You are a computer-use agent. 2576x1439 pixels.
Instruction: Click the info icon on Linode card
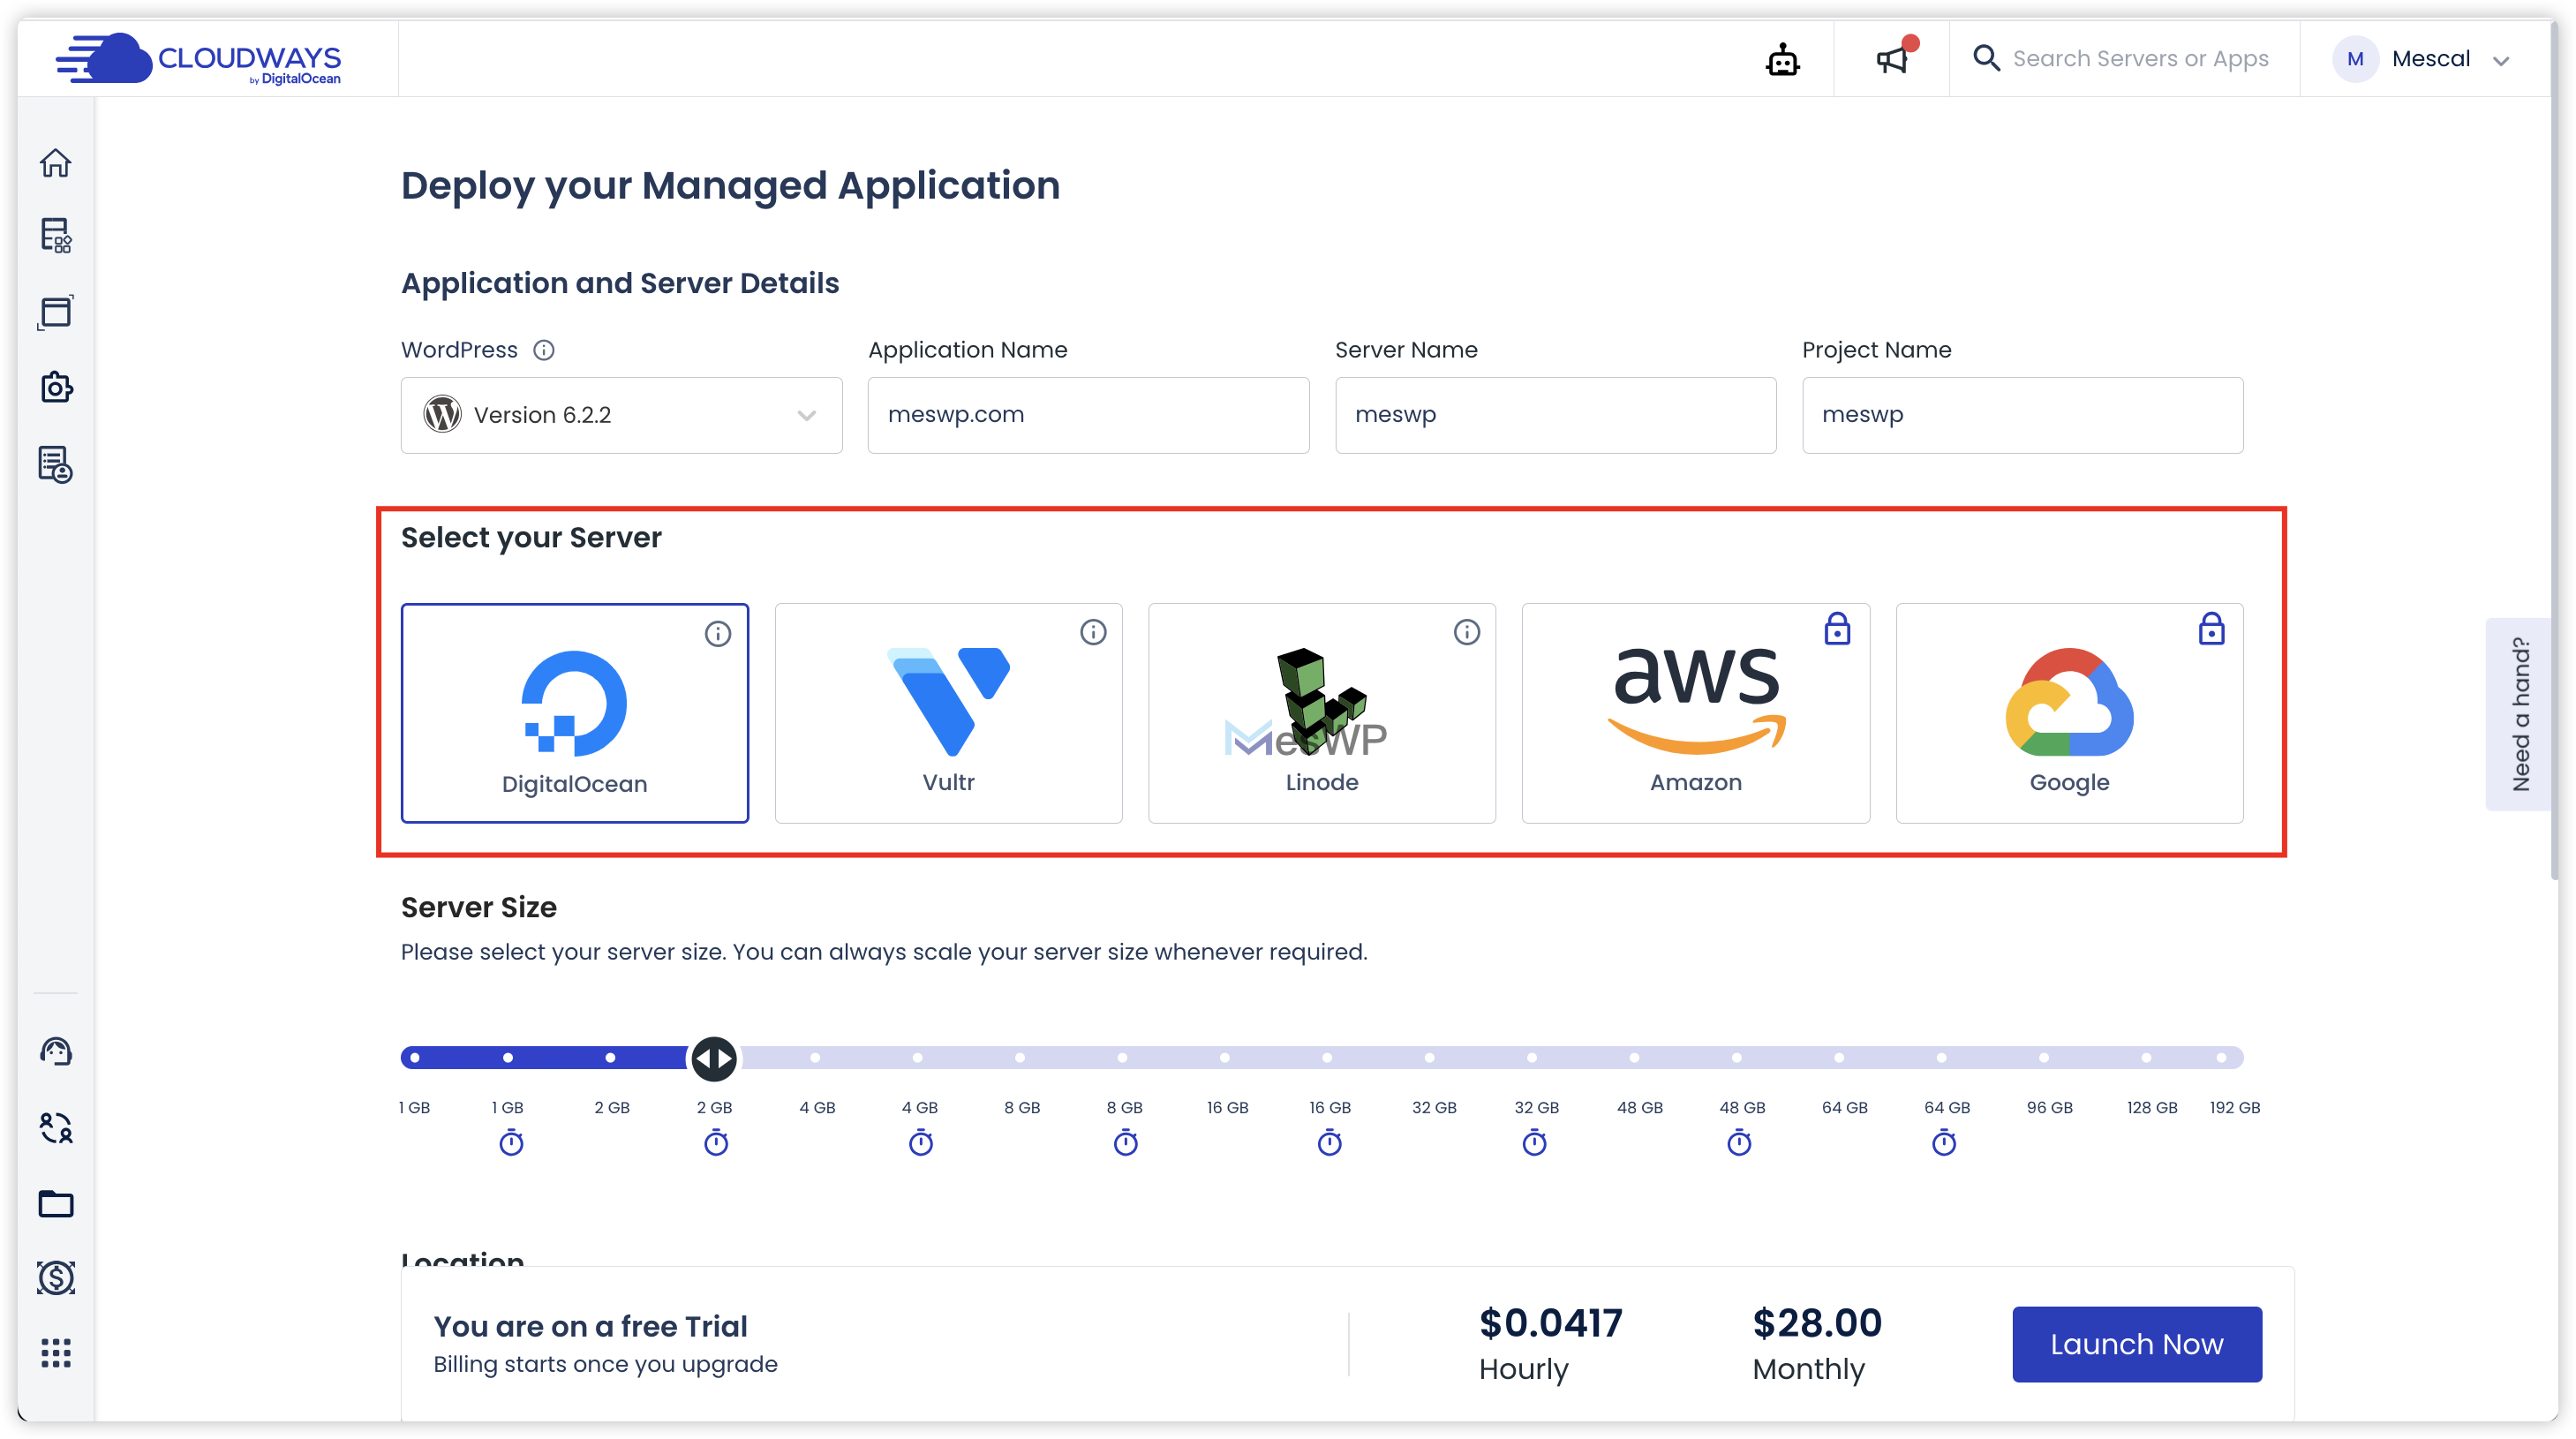(x=1467, y=632)
